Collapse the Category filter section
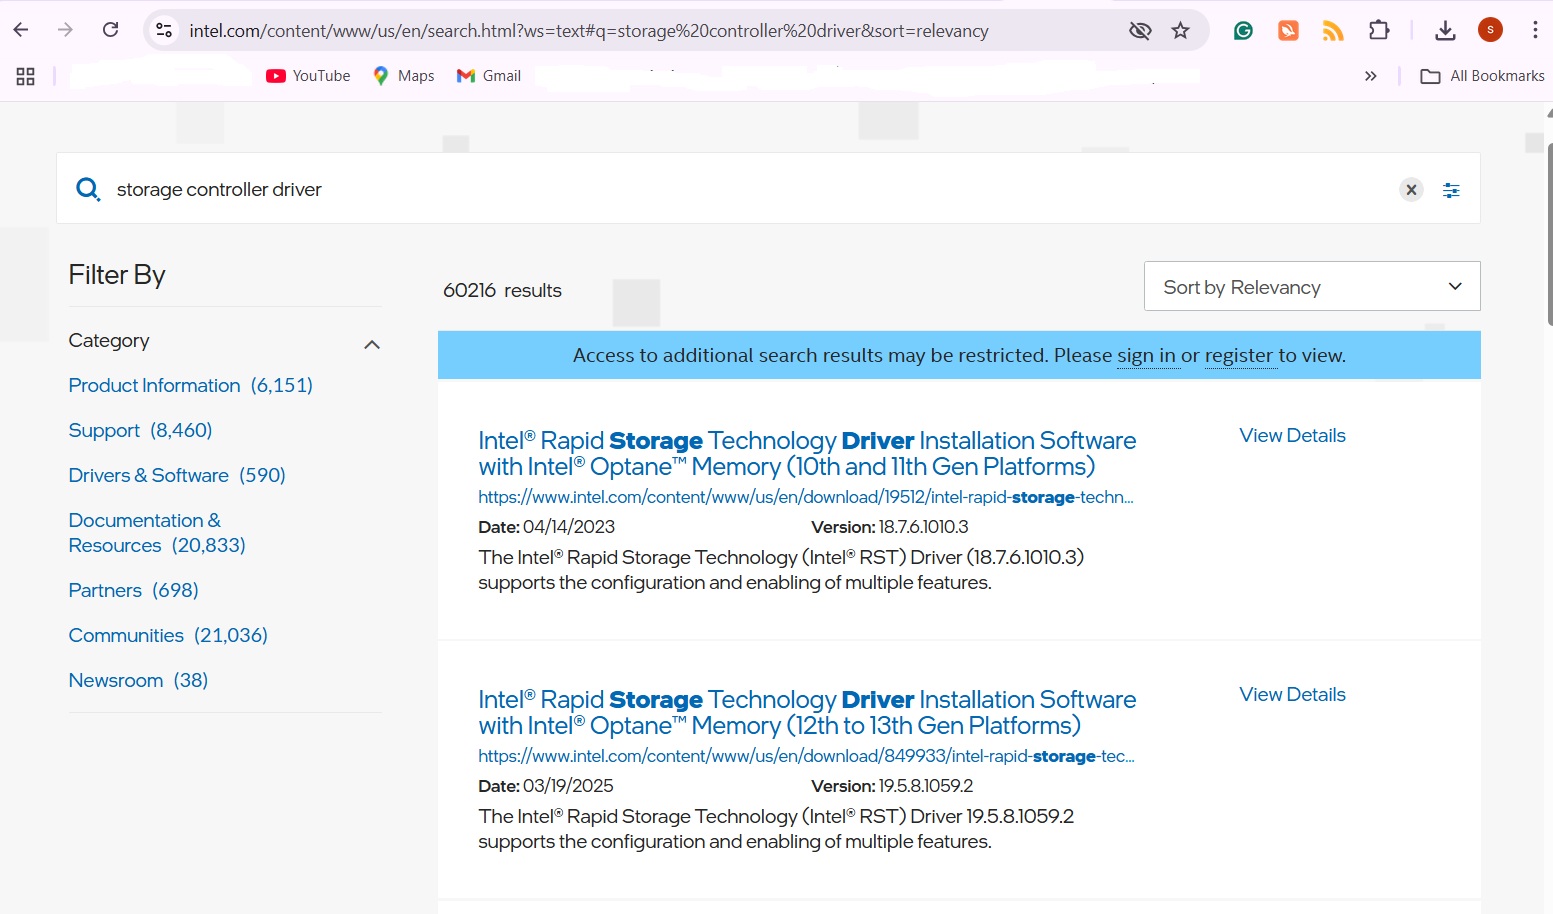 tap(371, 344)
